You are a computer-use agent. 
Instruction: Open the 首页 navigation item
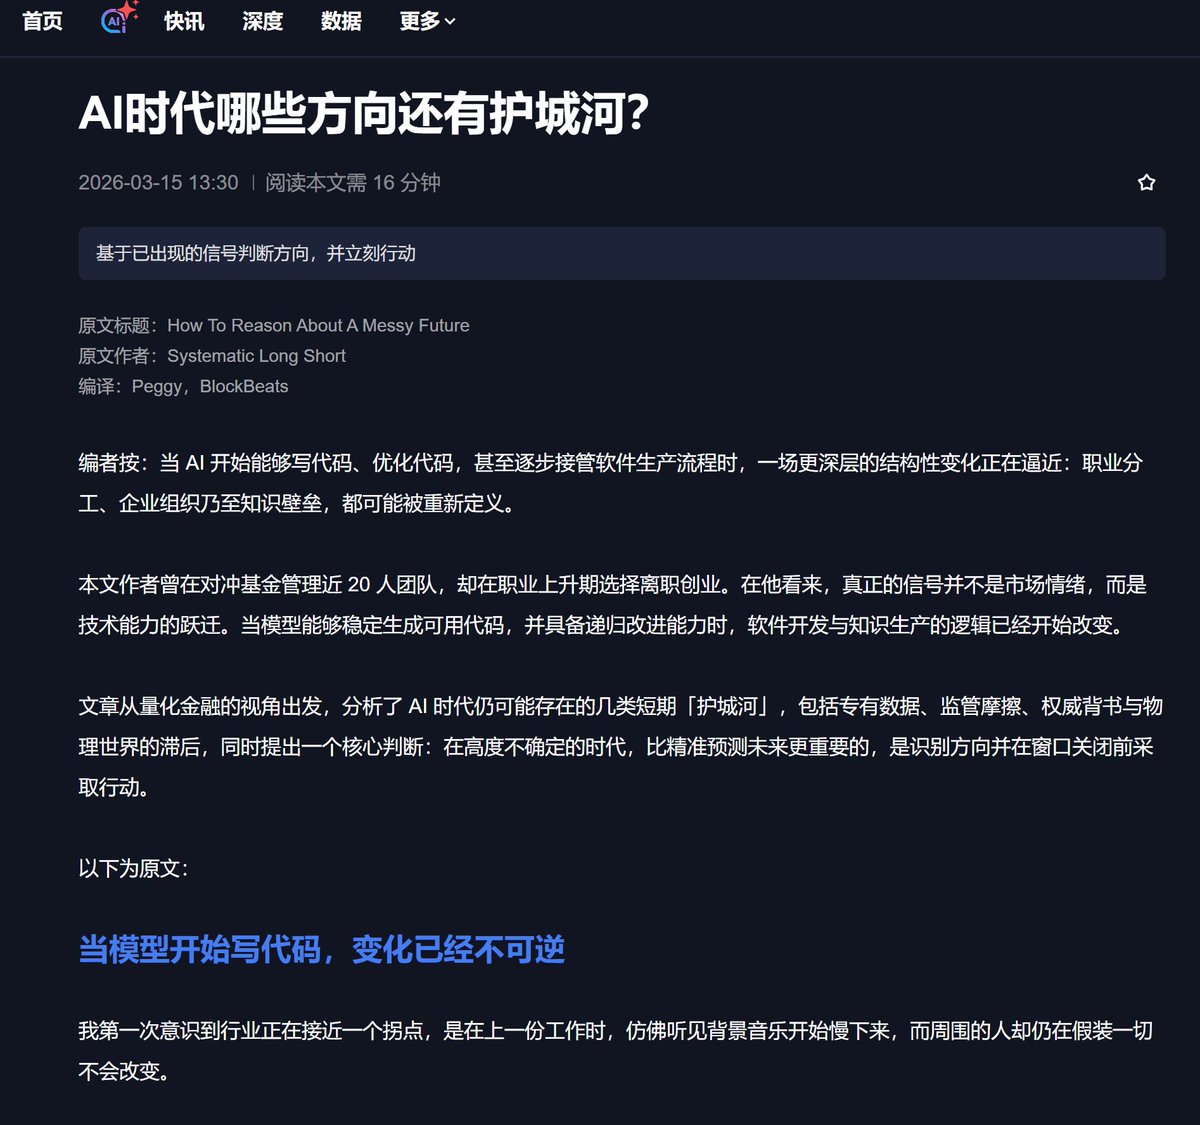point(42,20)
